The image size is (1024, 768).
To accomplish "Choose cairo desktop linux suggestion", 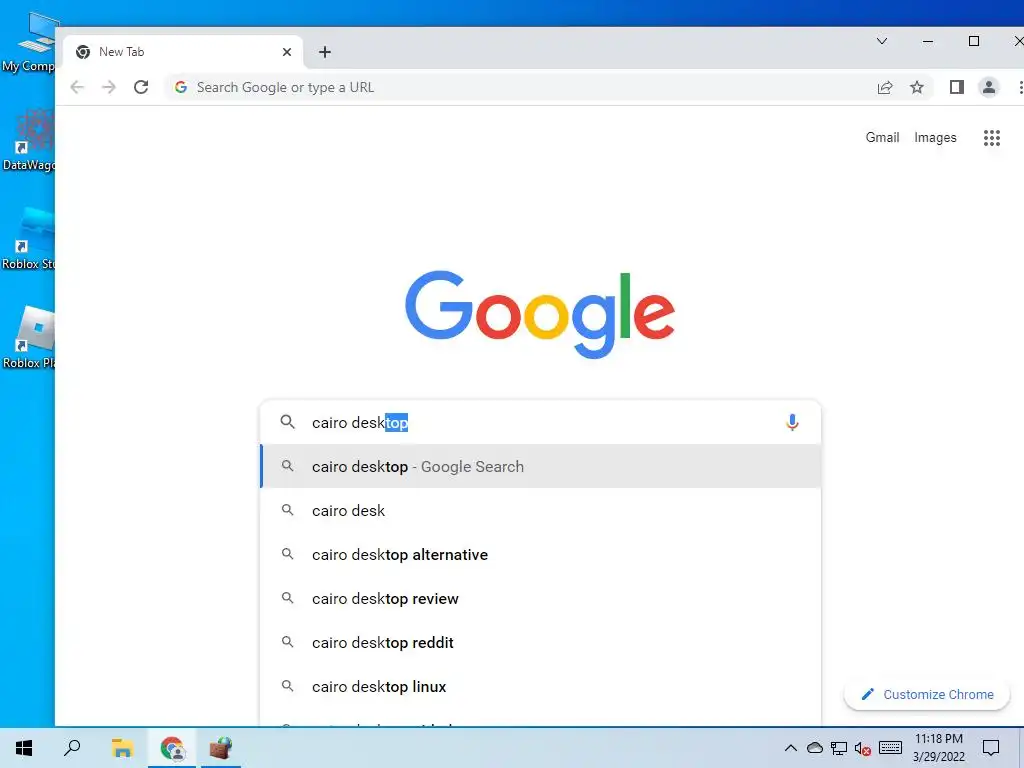I will pos(541,686).
